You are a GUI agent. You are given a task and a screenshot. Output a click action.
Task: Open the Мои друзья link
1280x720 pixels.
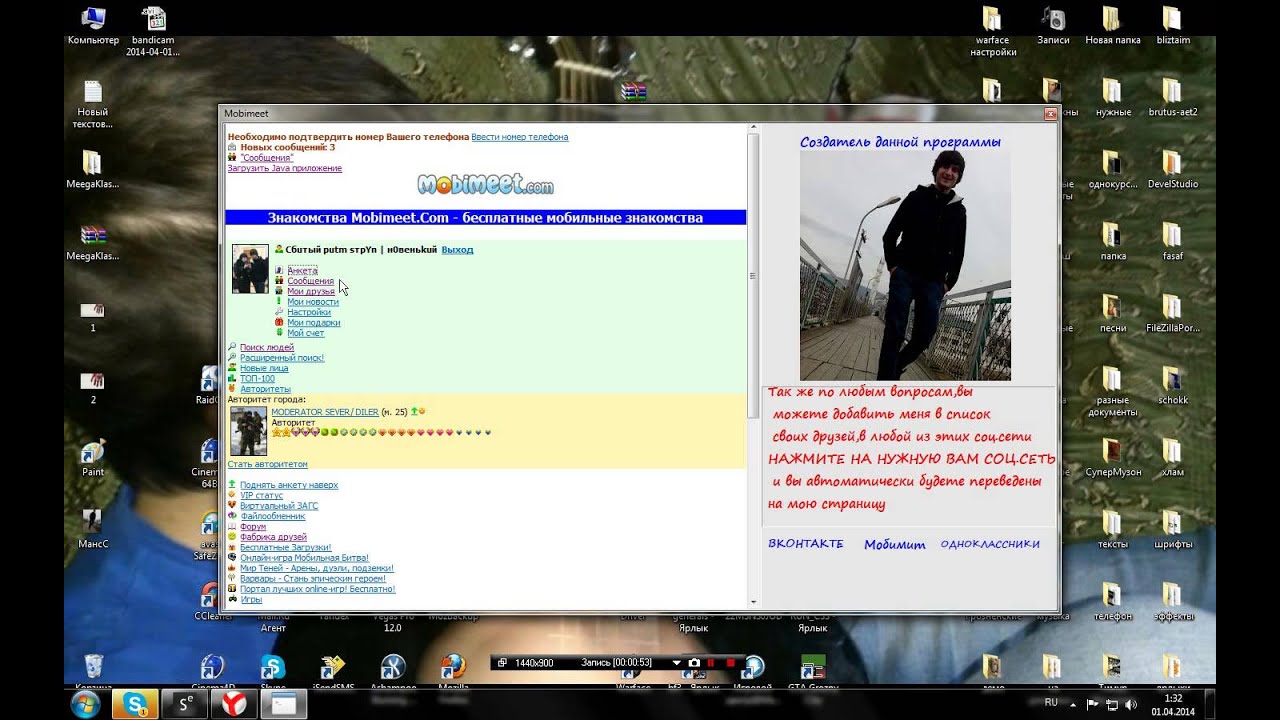tap(311, 291)
